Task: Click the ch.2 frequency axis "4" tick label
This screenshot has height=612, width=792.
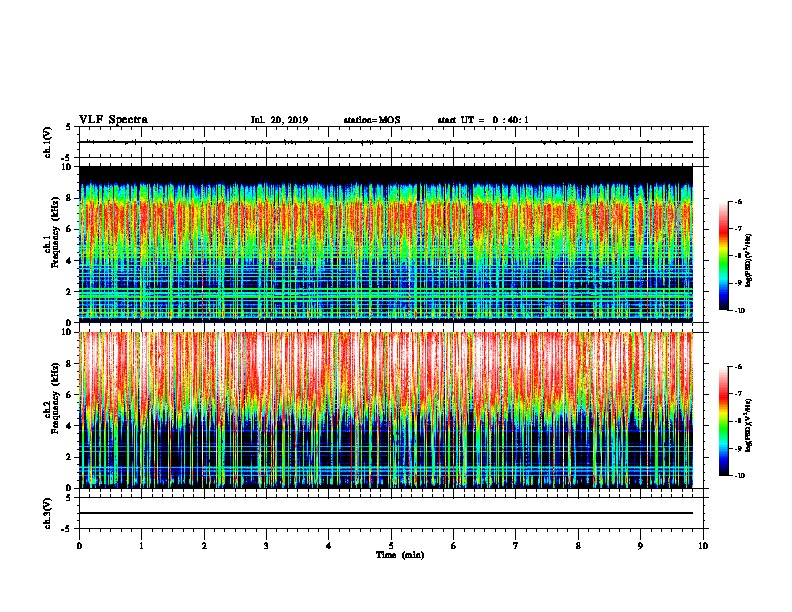Action: click(70, 426)
